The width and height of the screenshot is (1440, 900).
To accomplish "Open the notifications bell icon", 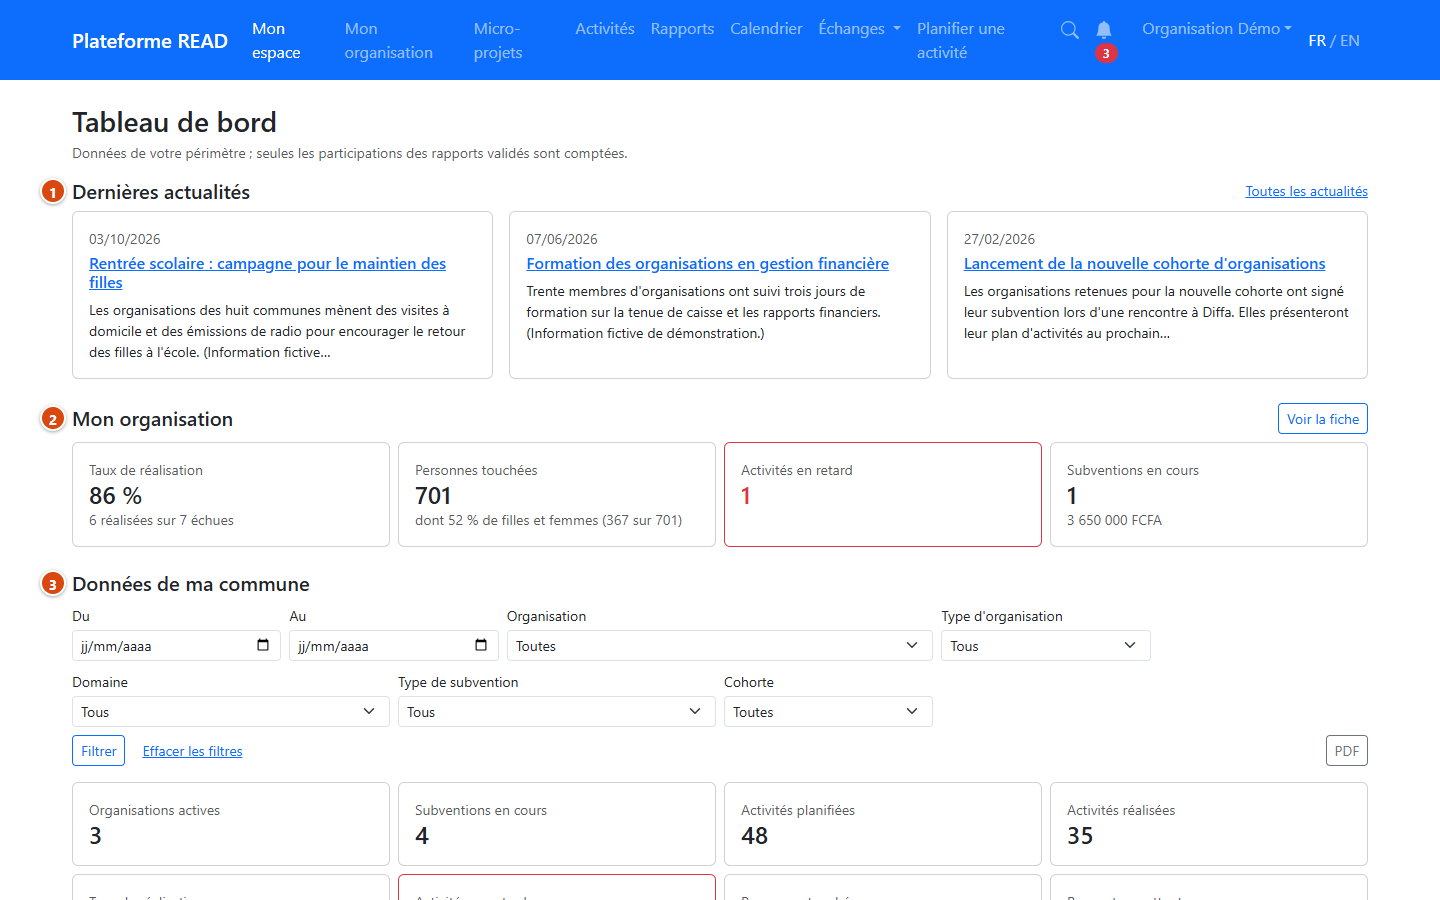I will coord(1104,30).
